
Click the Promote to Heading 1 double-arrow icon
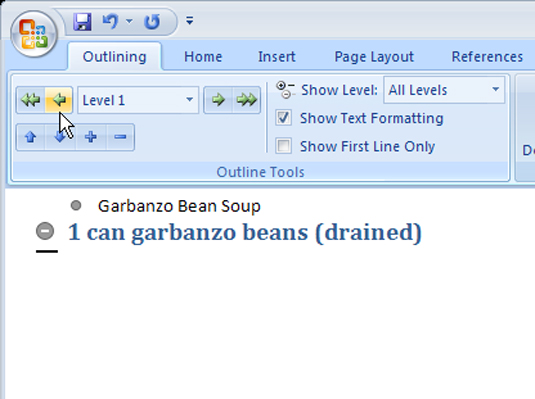pos(31,100)
